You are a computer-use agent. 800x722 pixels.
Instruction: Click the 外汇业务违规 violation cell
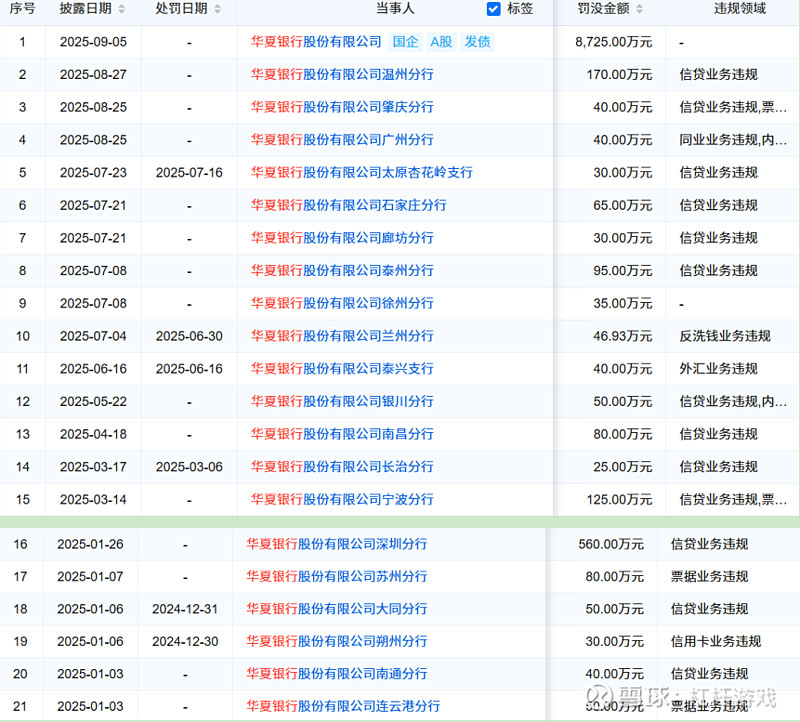pos(718,368)
